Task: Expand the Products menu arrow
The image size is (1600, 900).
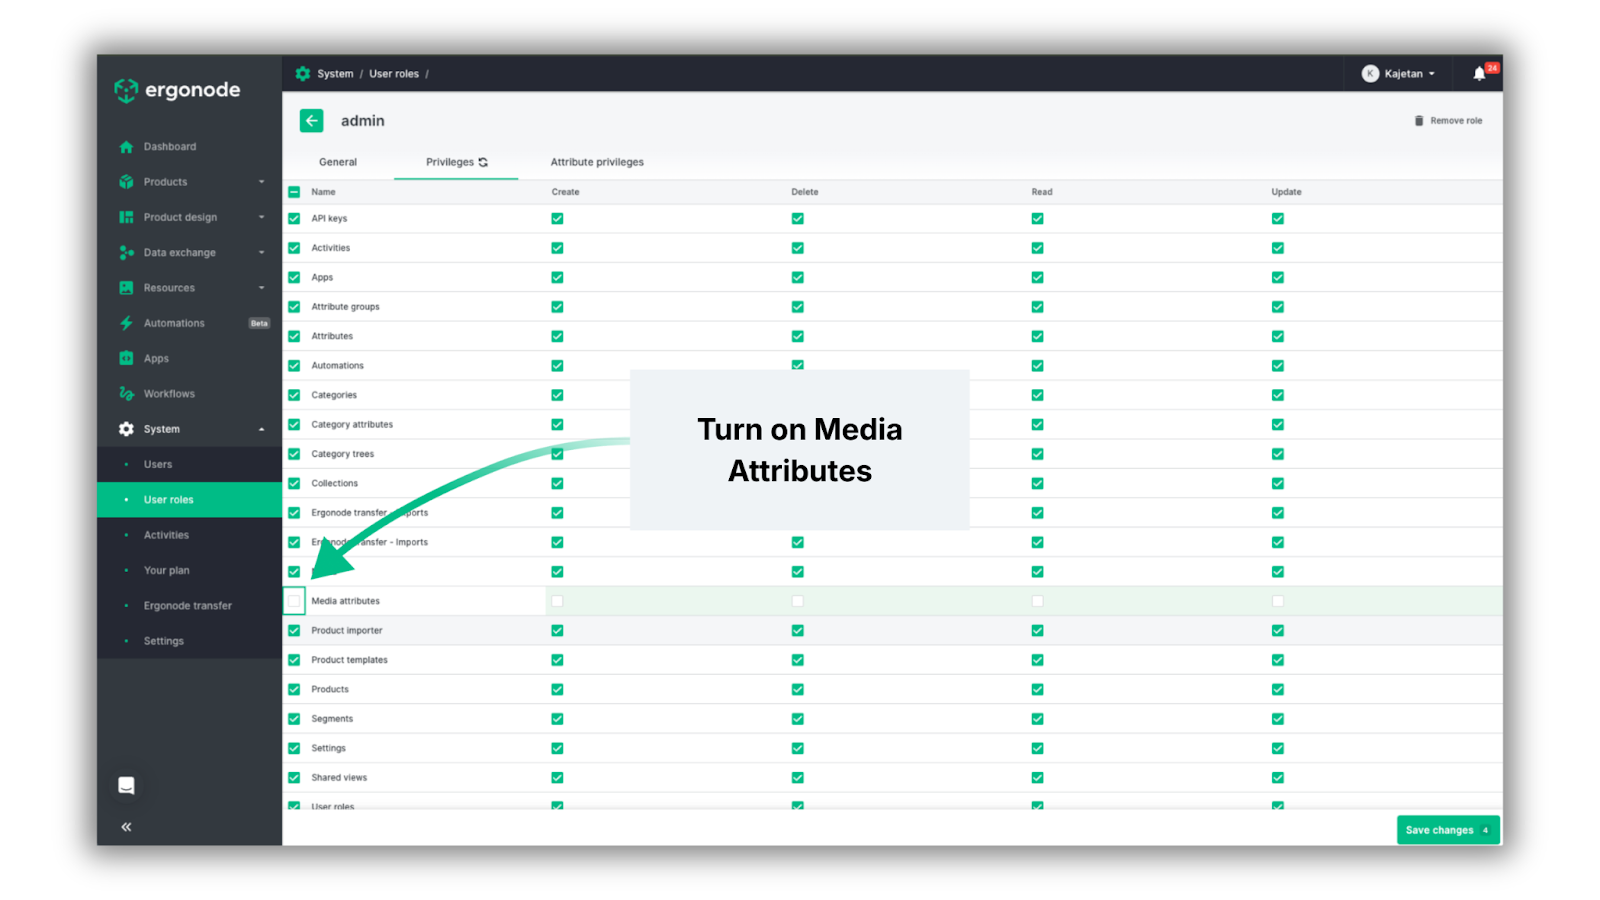Action: [x=262, y=182]
